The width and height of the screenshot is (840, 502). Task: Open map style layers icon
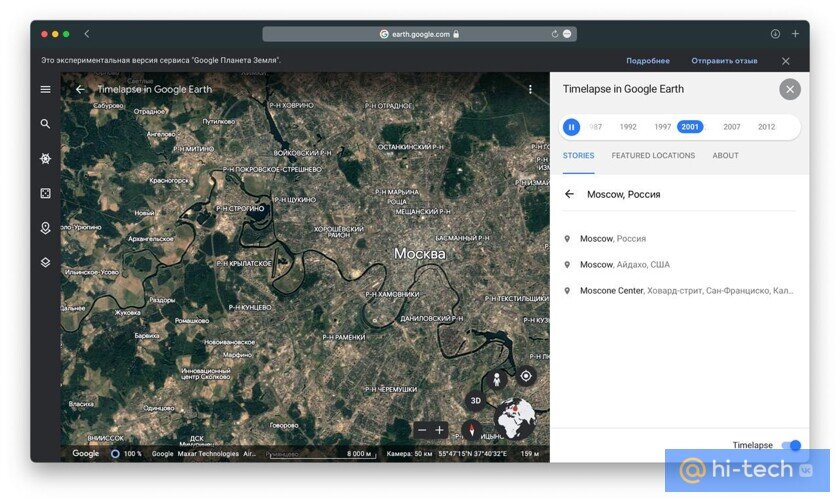click(x=46, y=263)
